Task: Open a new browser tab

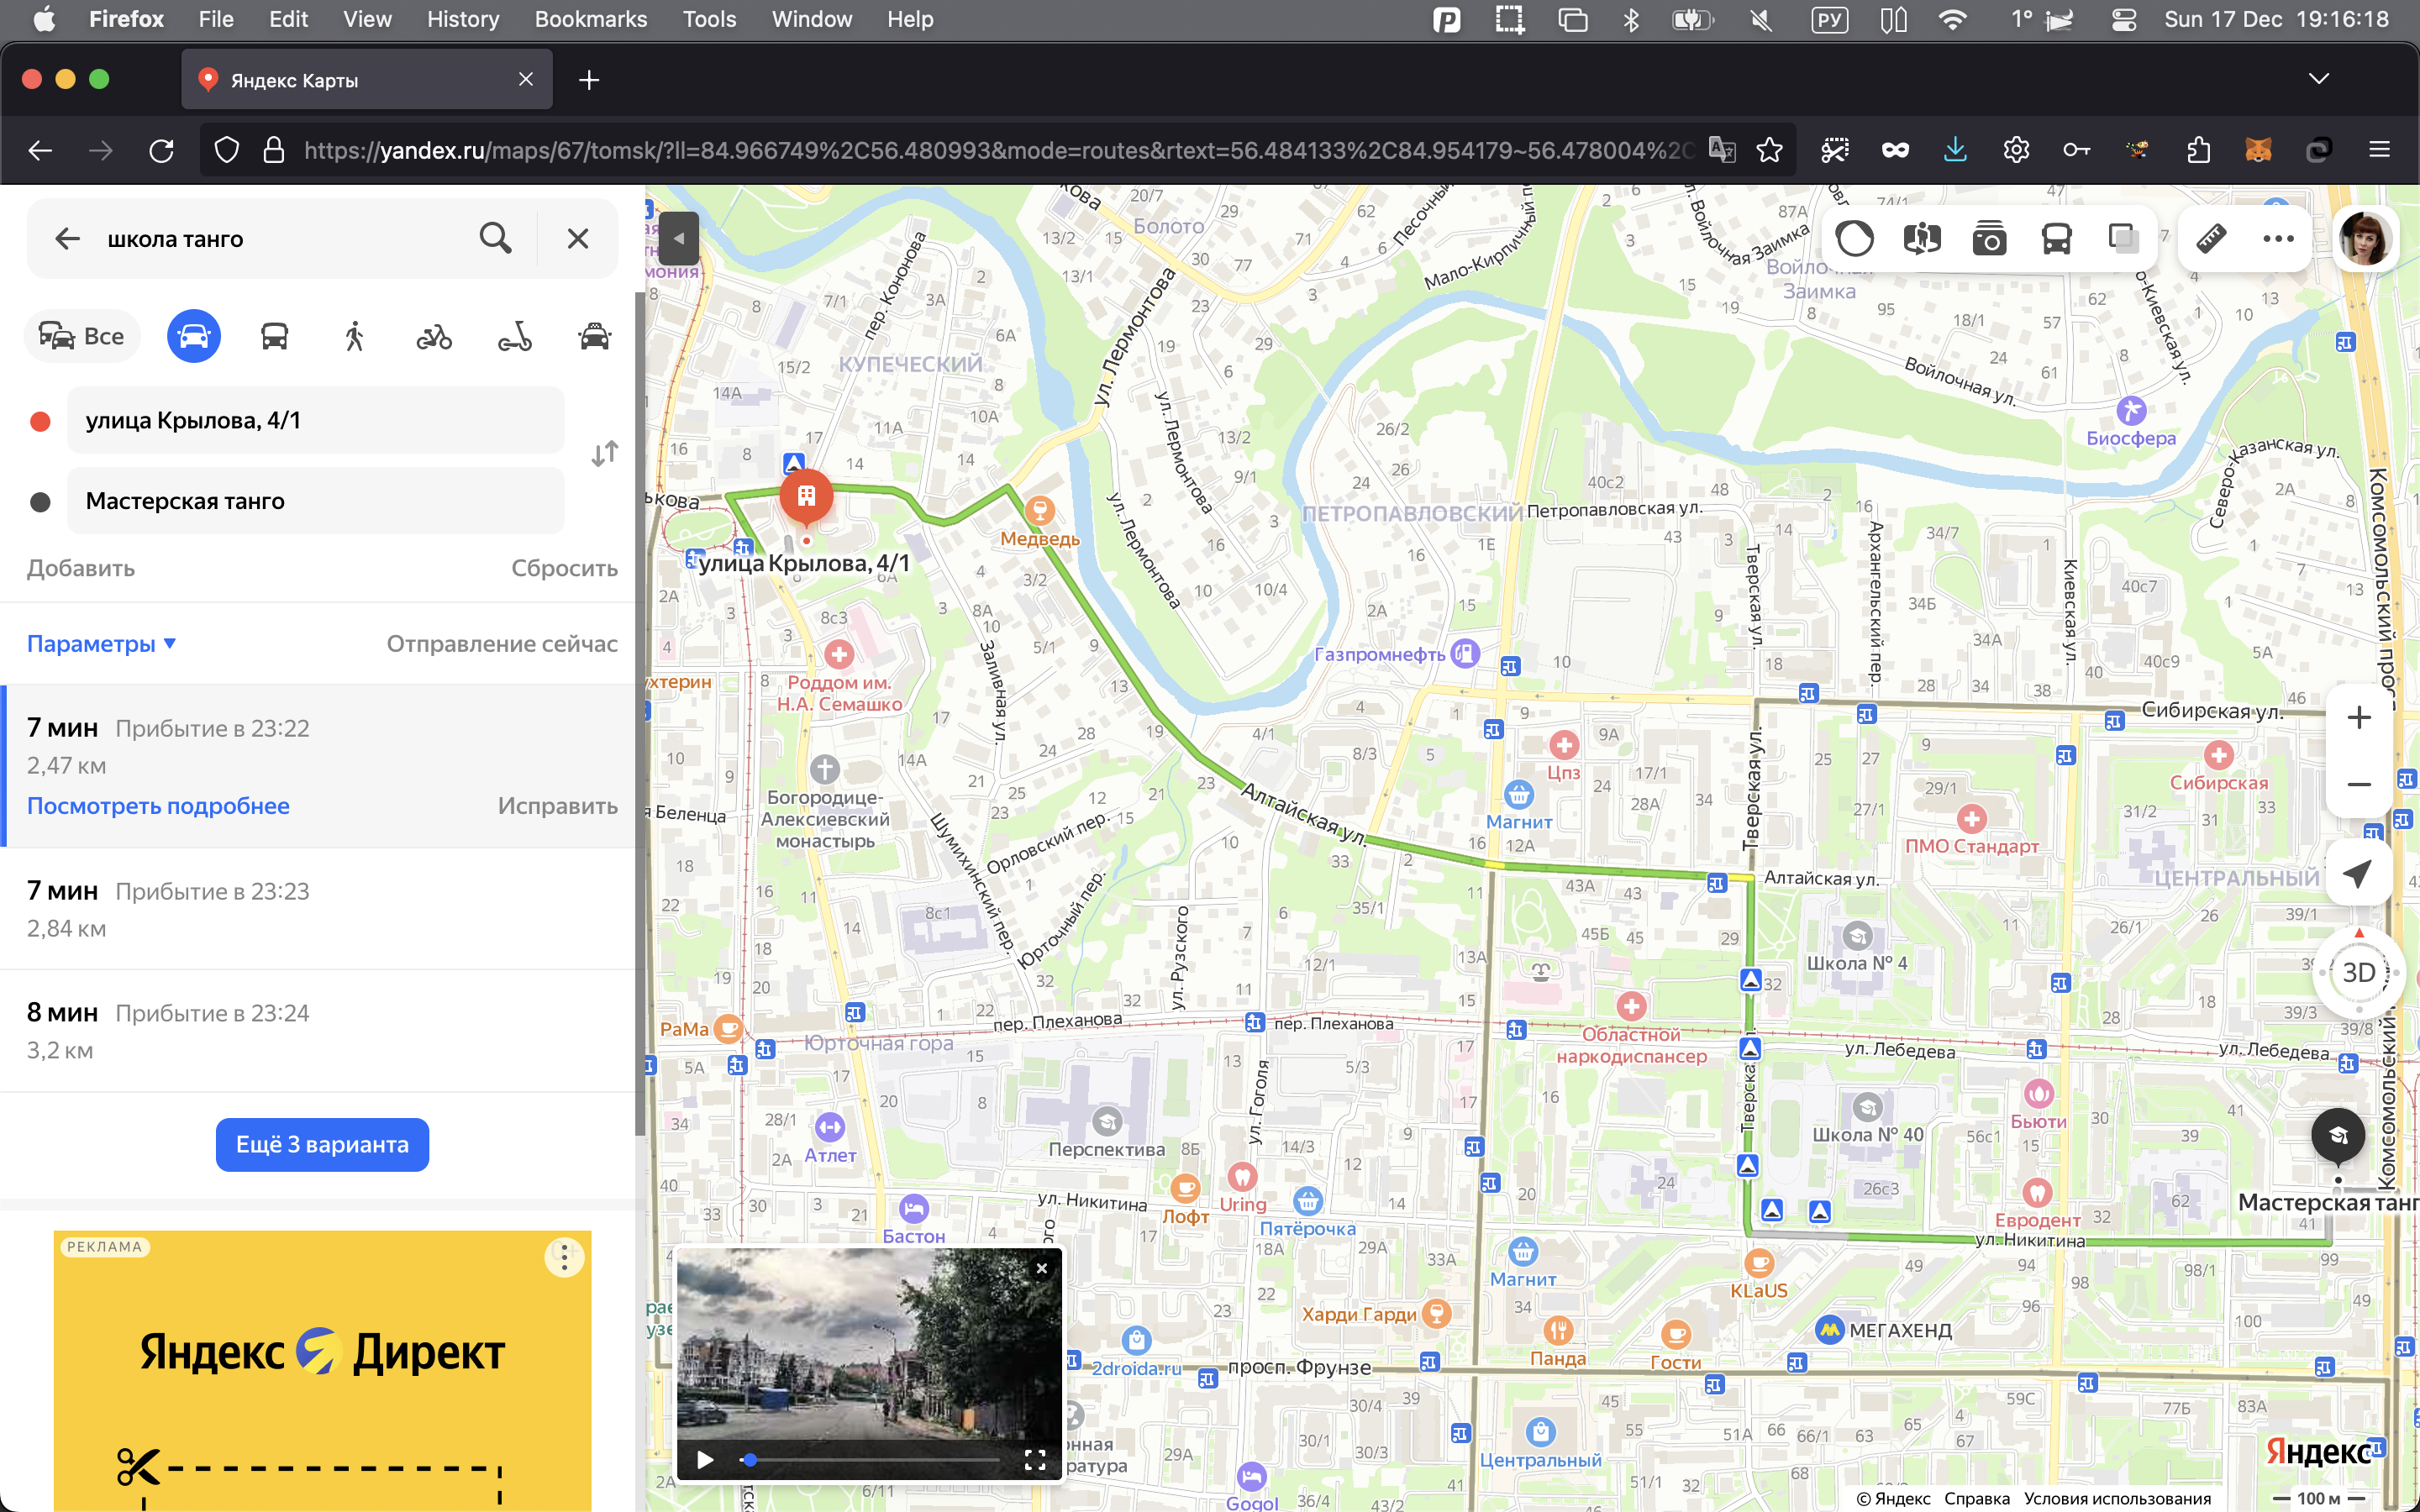Action: (x=589, y=80)
